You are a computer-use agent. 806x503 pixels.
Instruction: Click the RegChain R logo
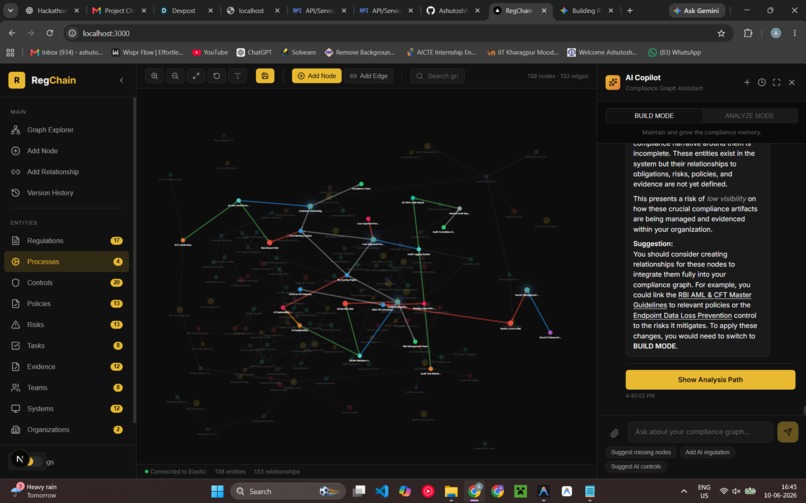coord(16,80)
